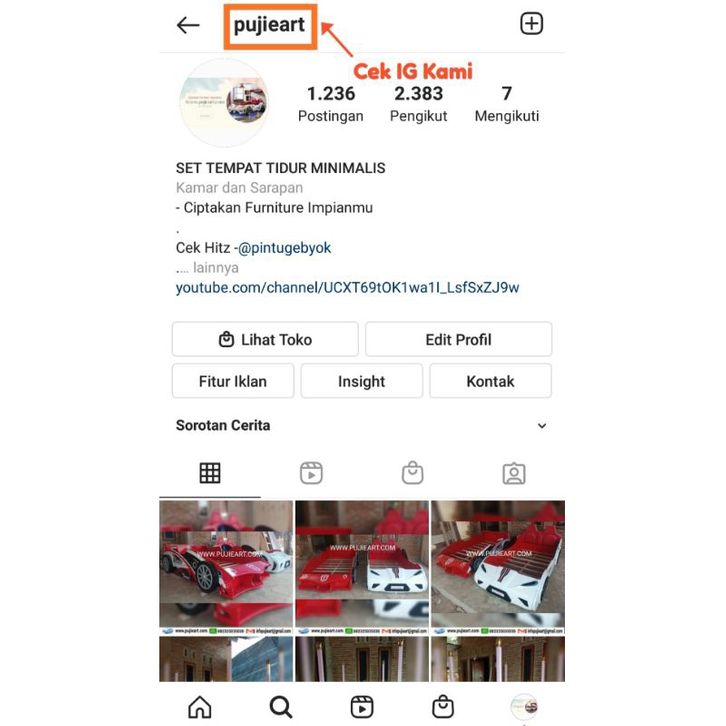
Task: Open the YouTube channel link
Action: point(347,288)
